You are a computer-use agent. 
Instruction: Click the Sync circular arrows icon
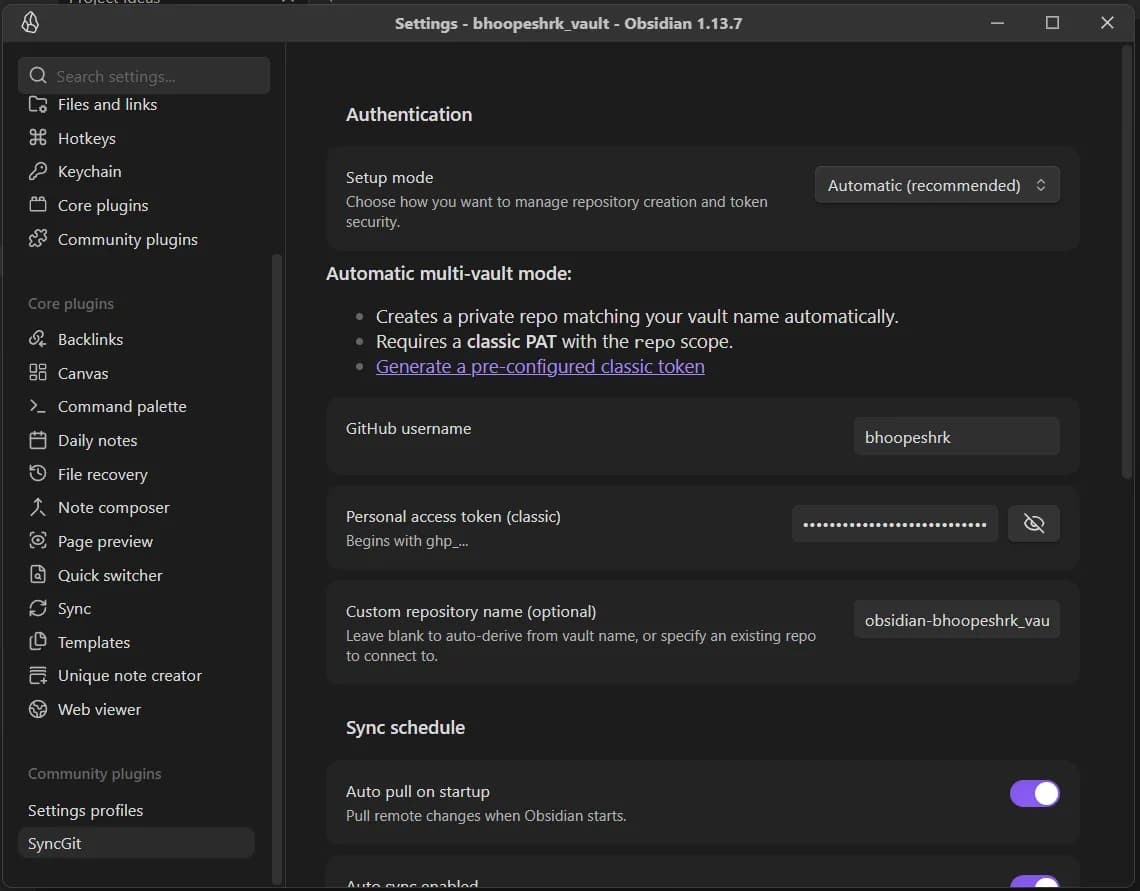coord(38,608)
